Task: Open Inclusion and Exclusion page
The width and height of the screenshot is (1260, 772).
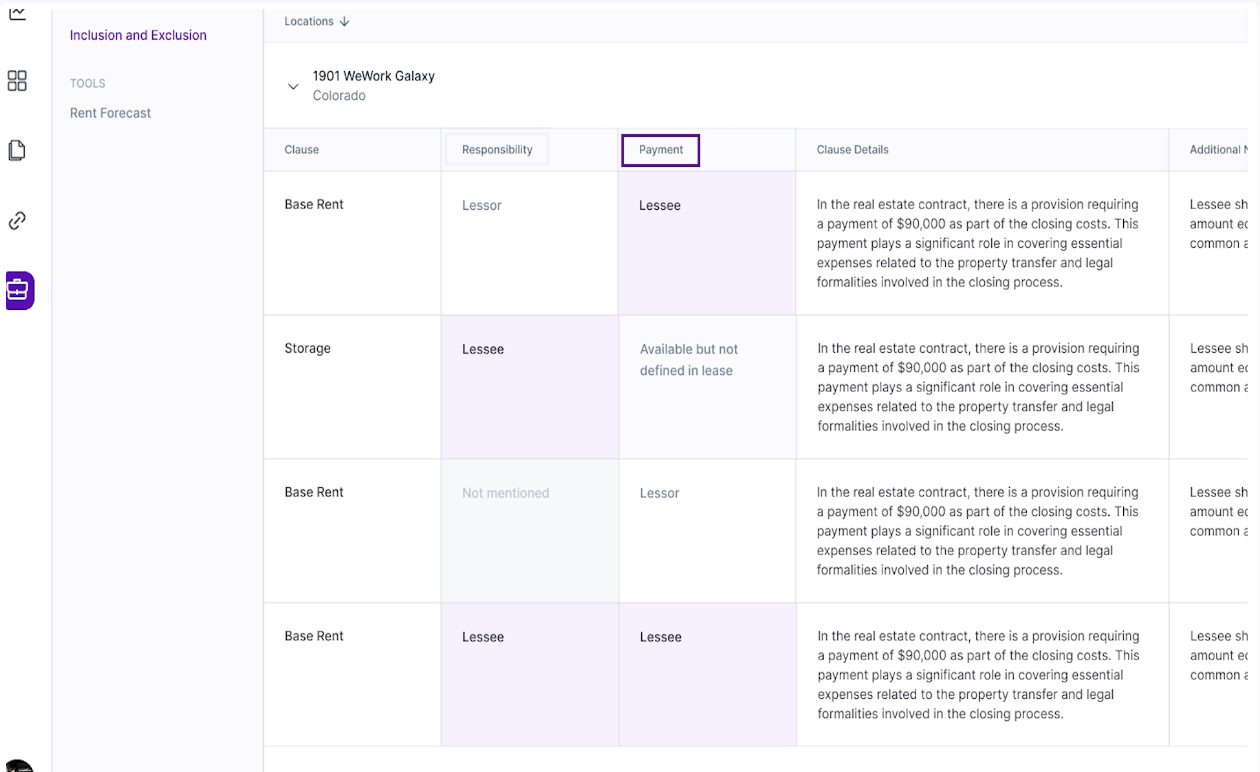Action: click(x=138, y=35)
